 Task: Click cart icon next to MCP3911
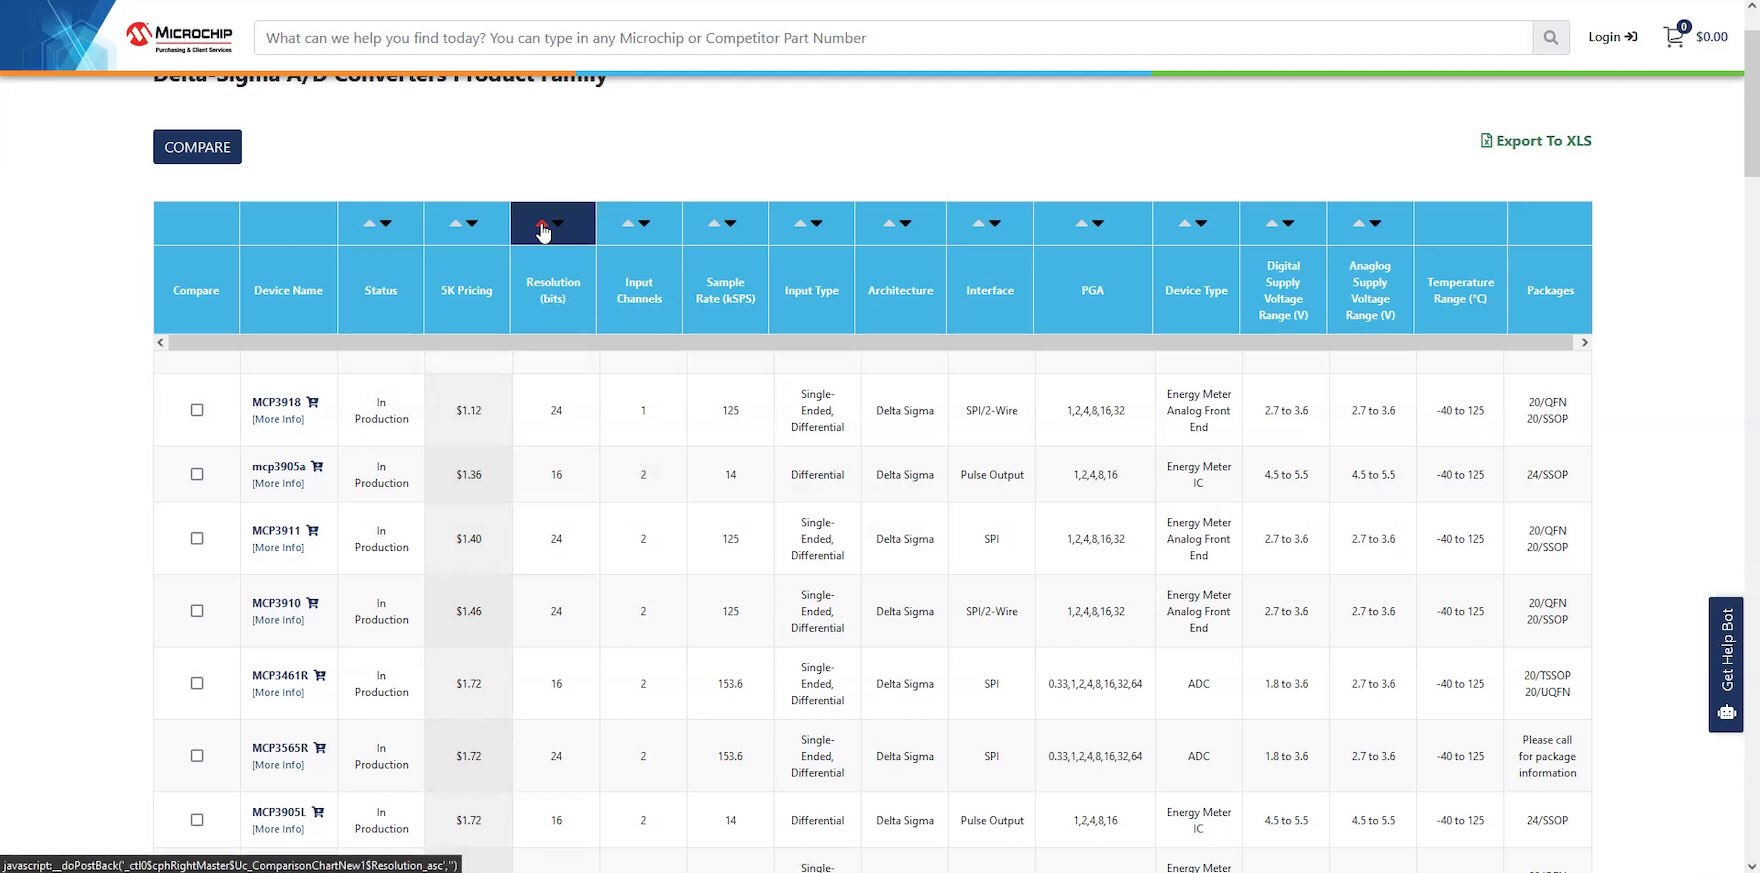312,530
